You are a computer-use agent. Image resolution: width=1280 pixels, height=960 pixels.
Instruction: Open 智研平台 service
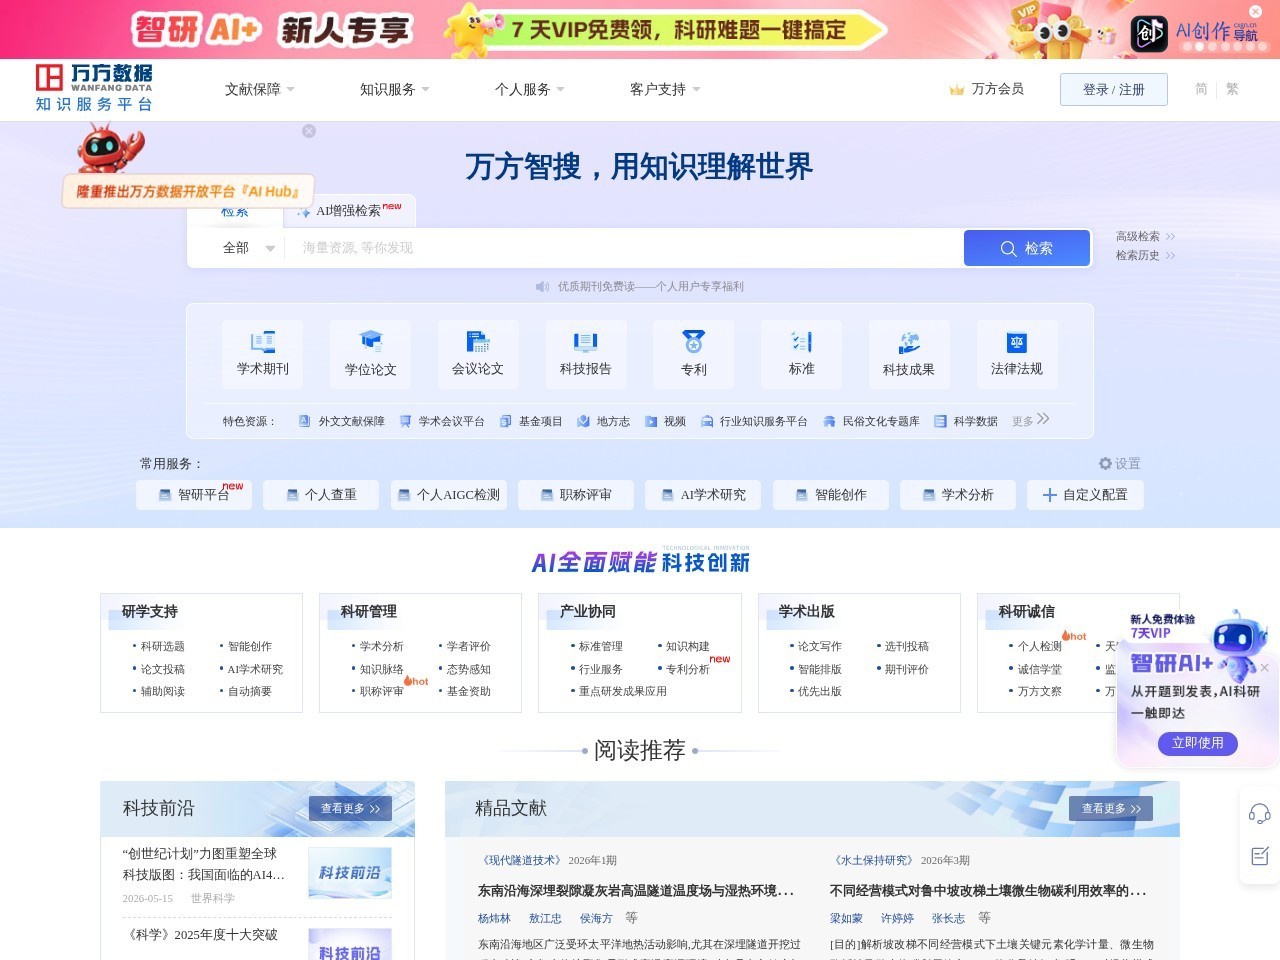[x=194, y=495]
